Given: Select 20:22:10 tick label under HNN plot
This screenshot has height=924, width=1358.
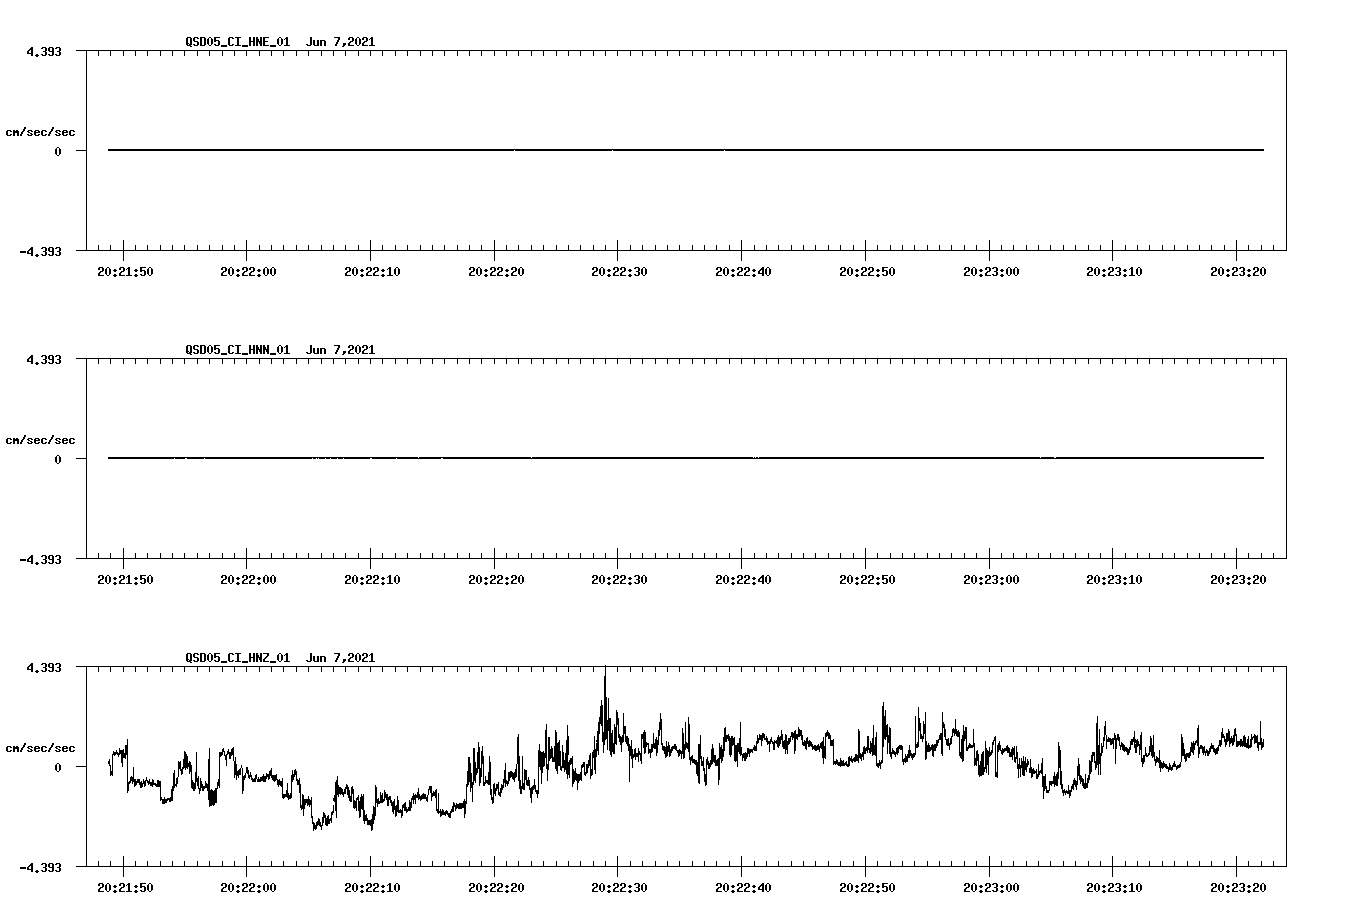Looking at the screenshot, I should pos(372,579).
